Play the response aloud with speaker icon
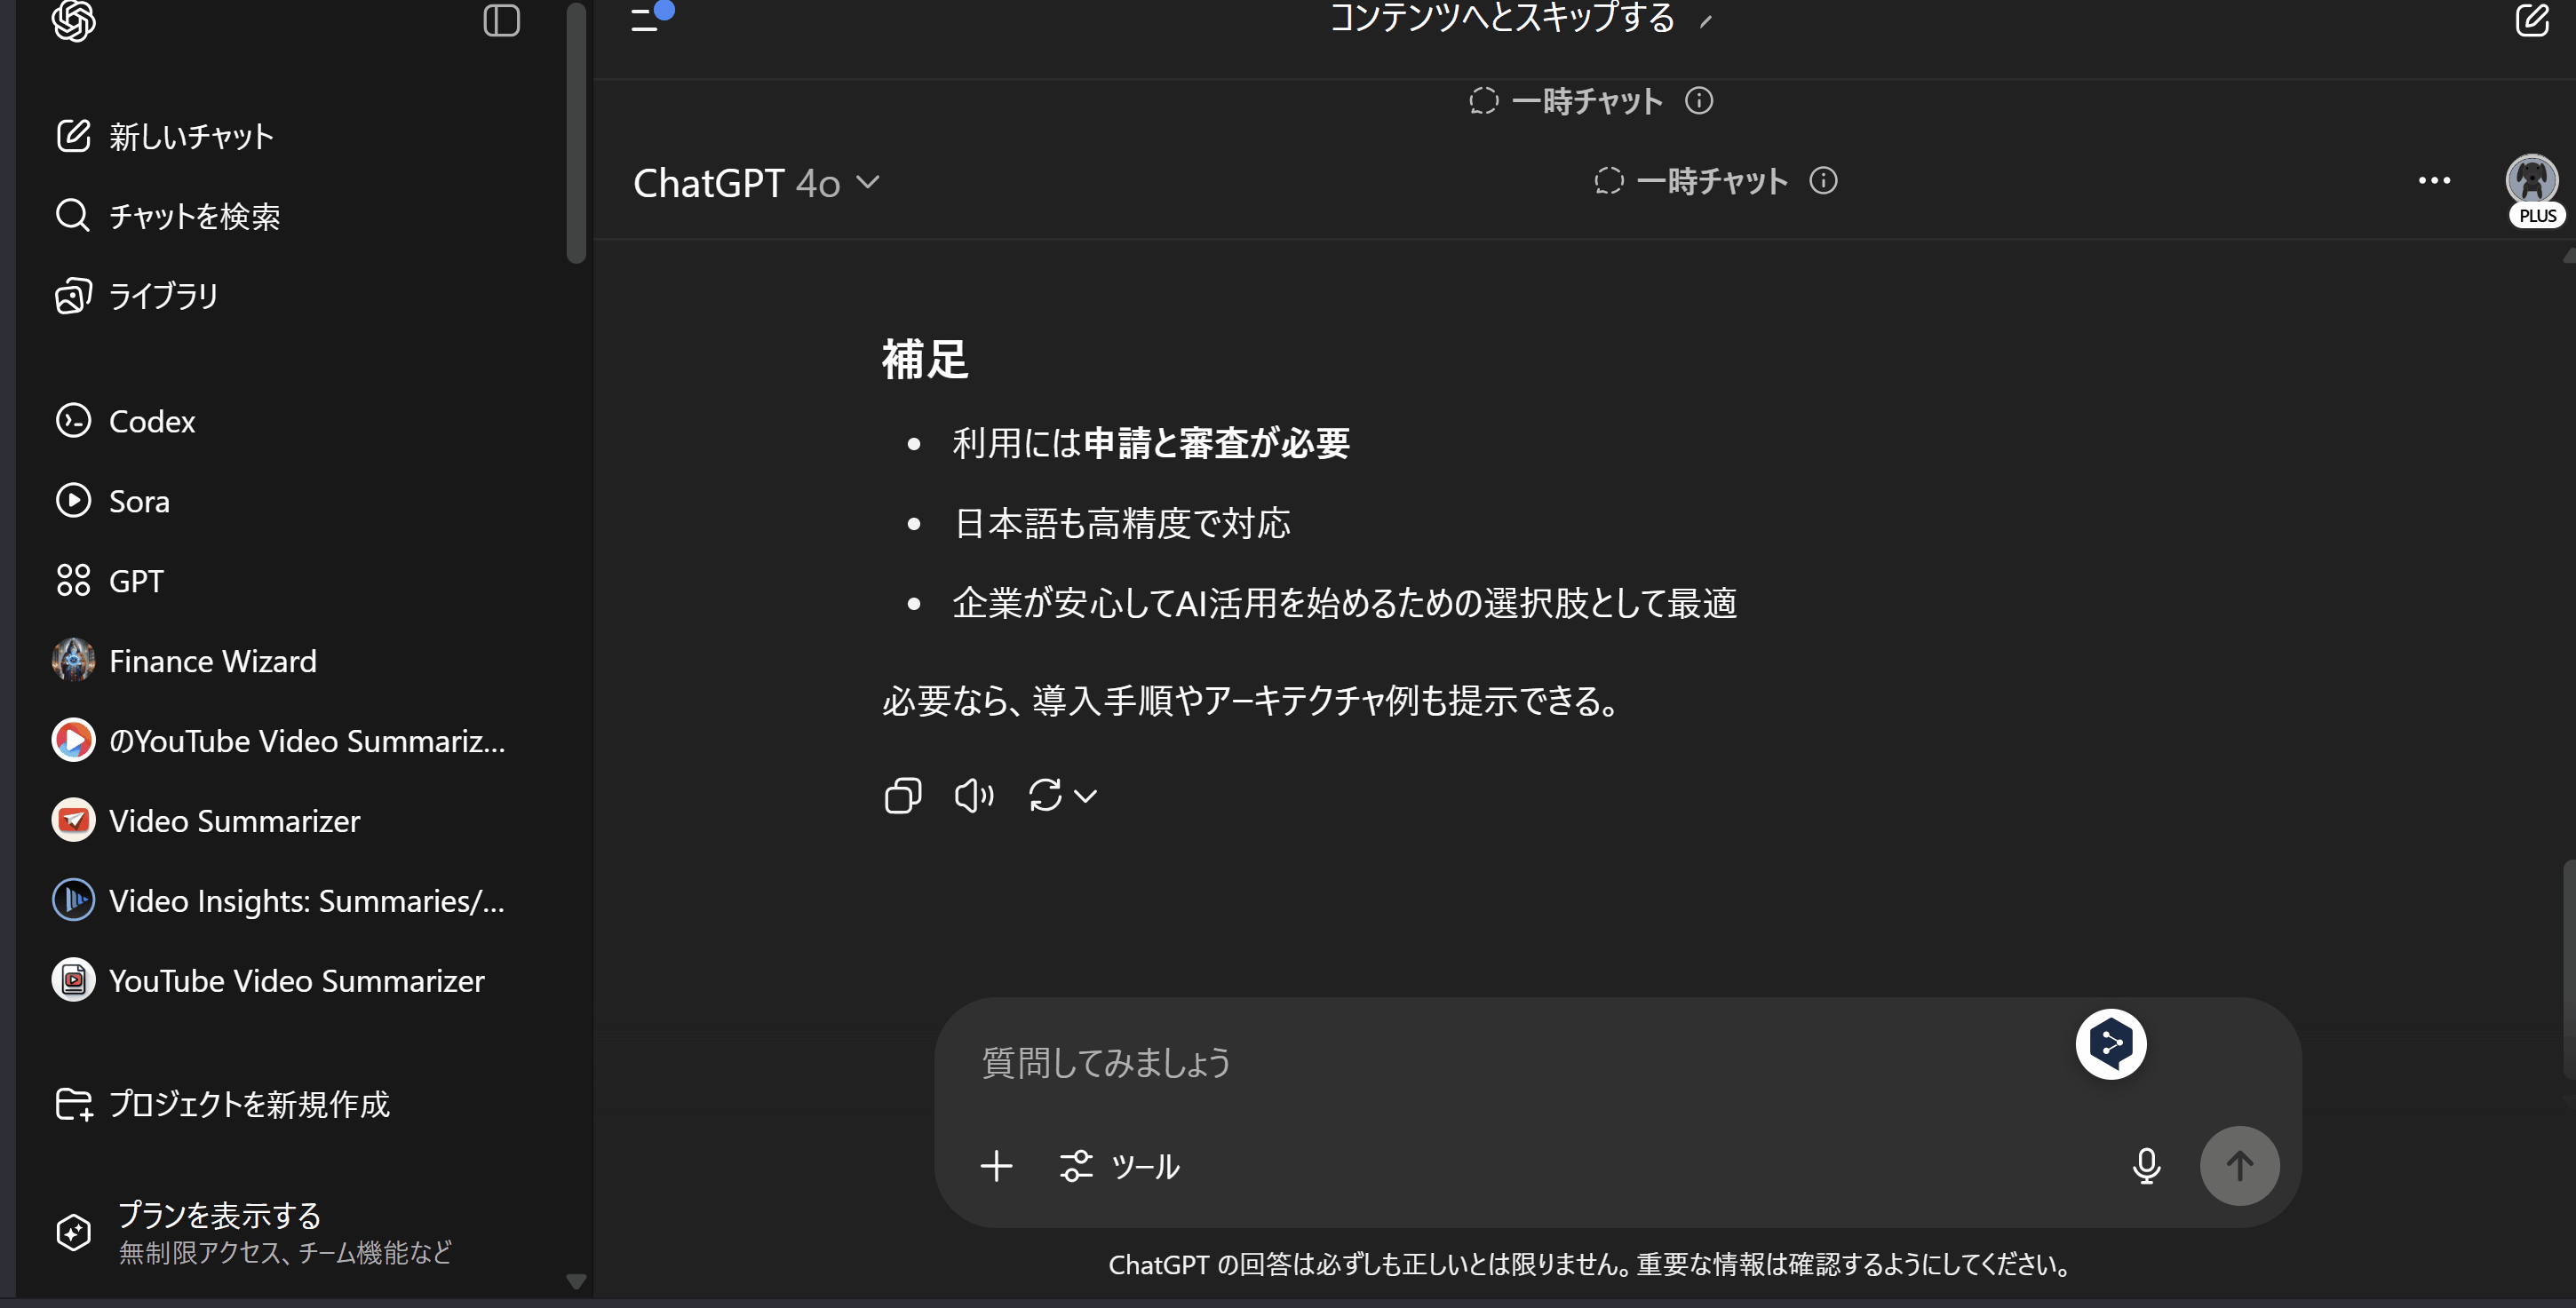Screen dimensions: 2576x1308 tap(974, 796)
